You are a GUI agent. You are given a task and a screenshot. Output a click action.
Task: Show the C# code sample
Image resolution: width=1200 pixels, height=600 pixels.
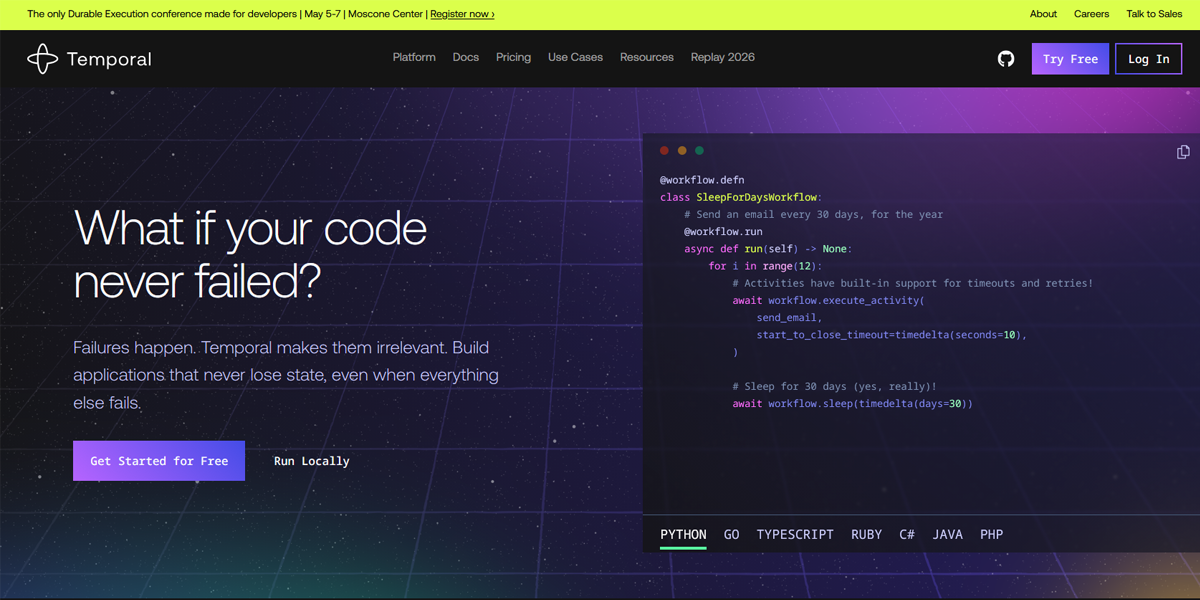point(907,535)
